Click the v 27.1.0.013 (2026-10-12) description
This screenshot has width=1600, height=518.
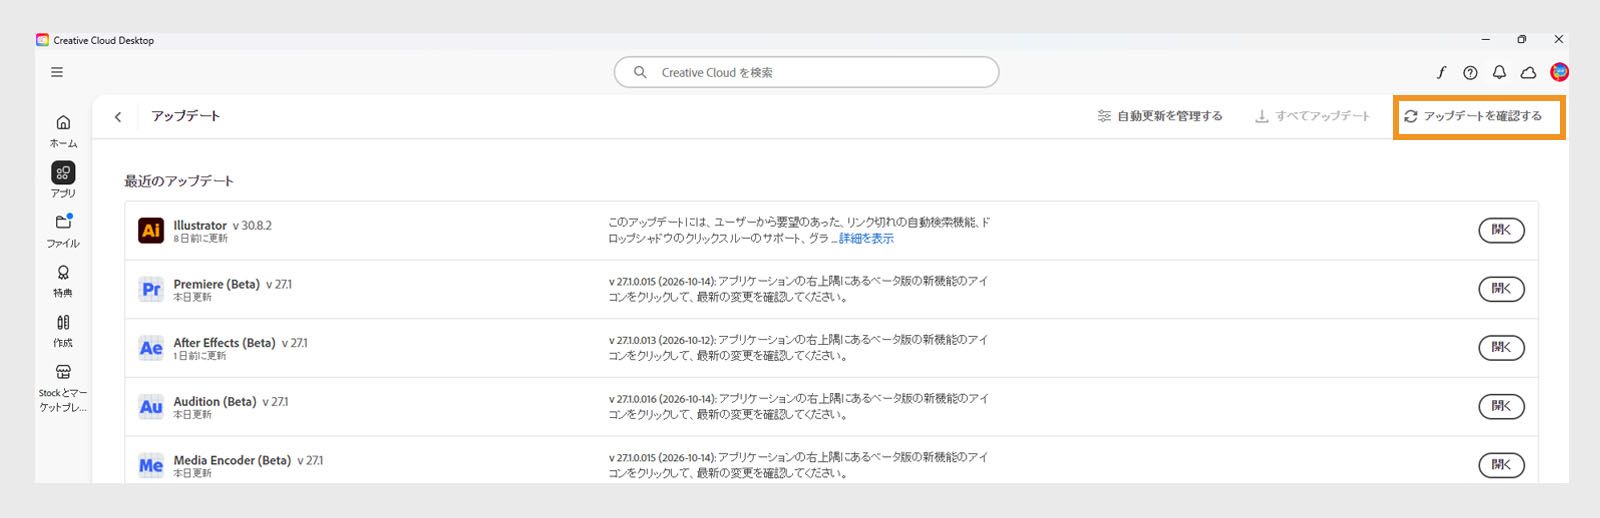coord(798,347)
